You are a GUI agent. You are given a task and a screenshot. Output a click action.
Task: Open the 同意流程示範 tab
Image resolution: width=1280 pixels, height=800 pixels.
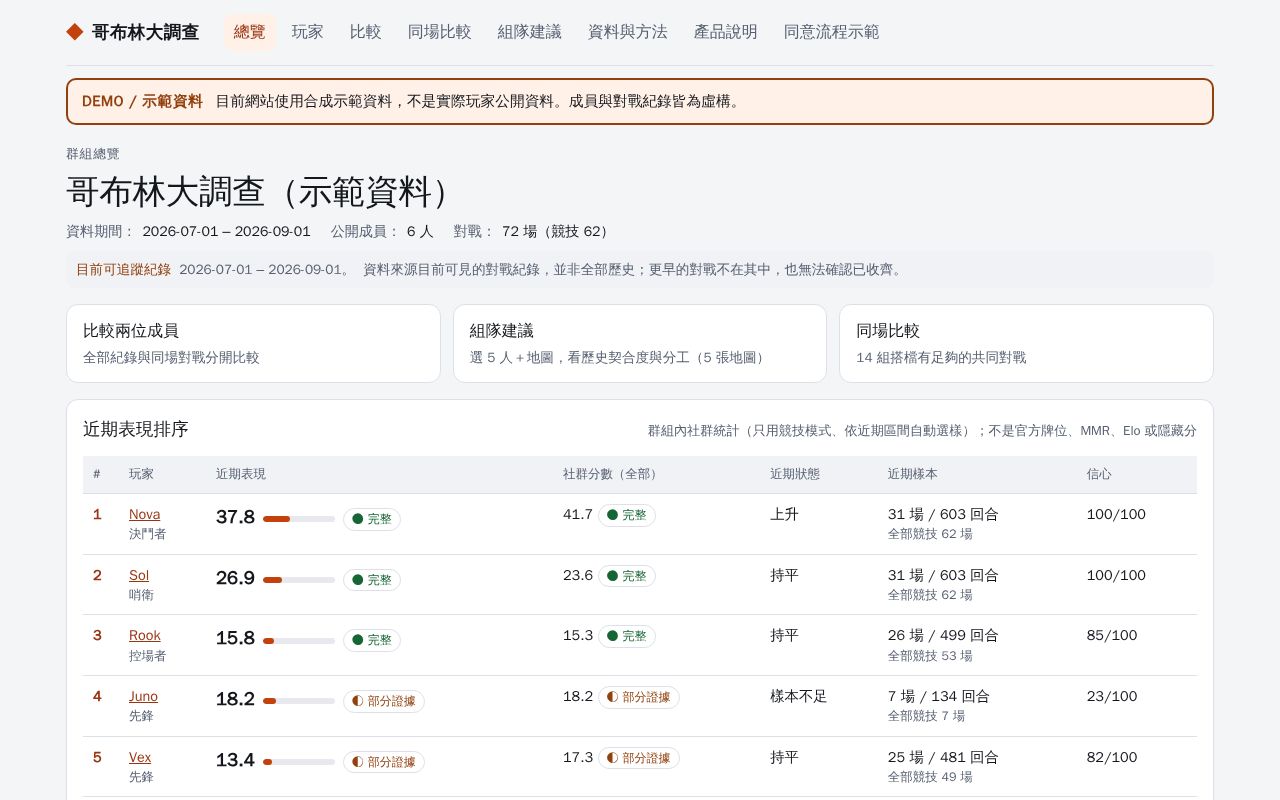pyautogui.click(x=832, y=32)
